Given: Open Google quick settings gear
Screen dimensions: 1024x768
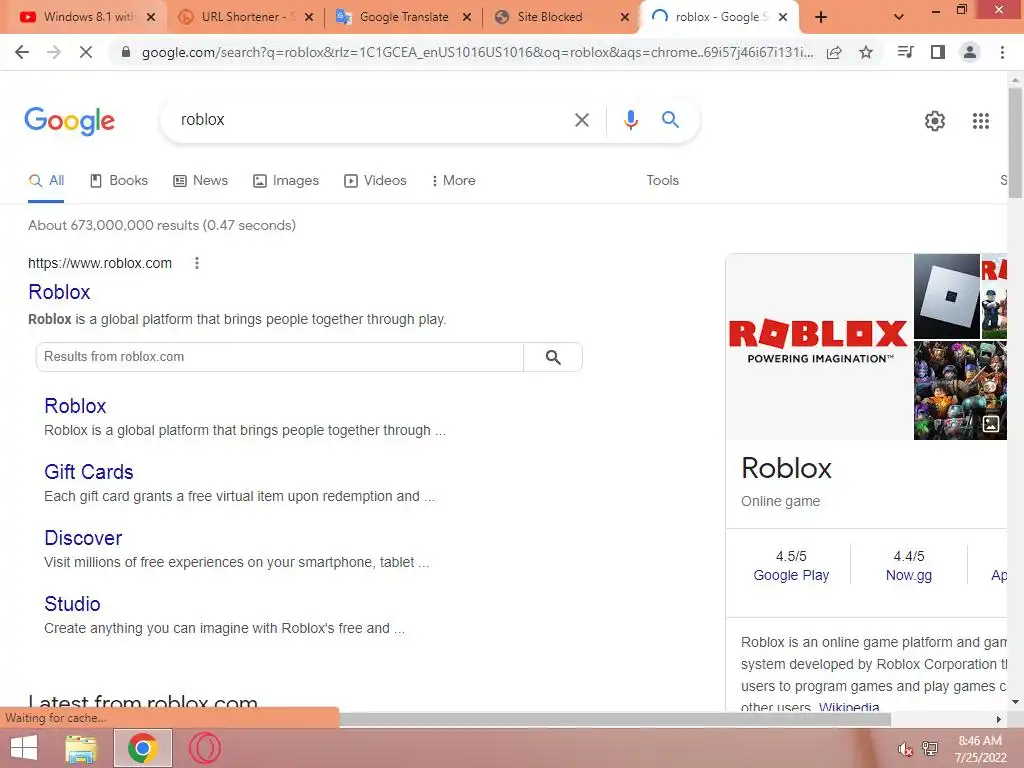Looking at the screenshot, I should [935, 121].
